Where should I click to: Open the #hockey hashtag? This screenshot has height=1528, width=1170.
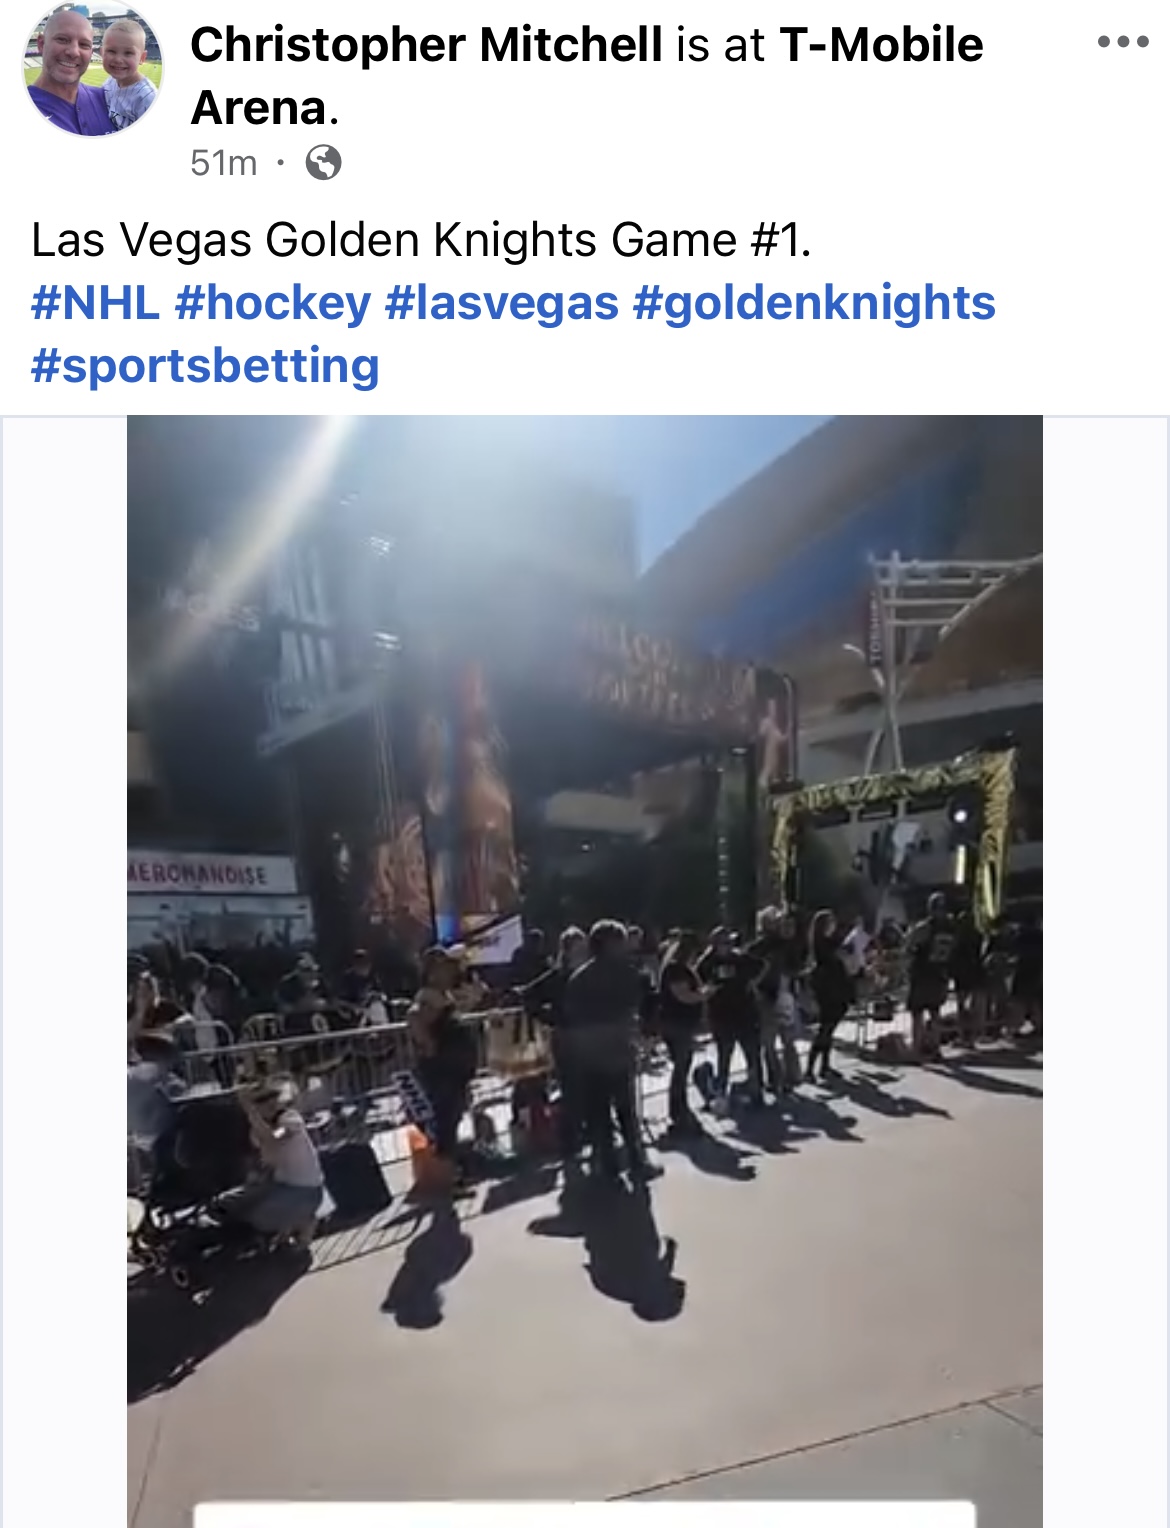272,302
